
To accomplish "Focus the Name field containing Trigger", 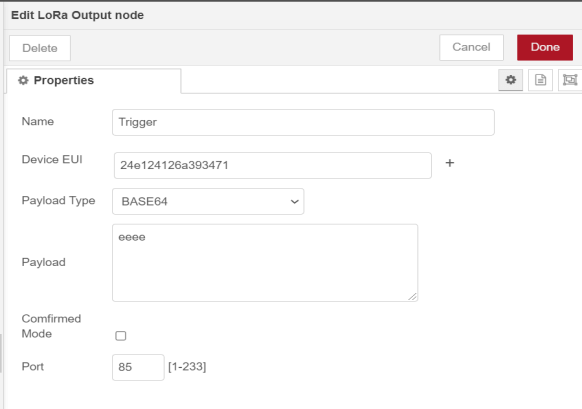I will pyautogui.click(x=303, y=122).
